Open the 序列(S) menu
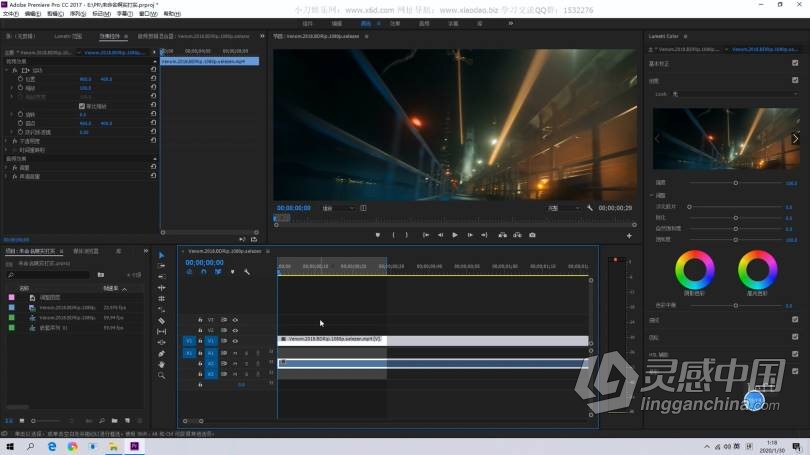 [x=77, y=14]
